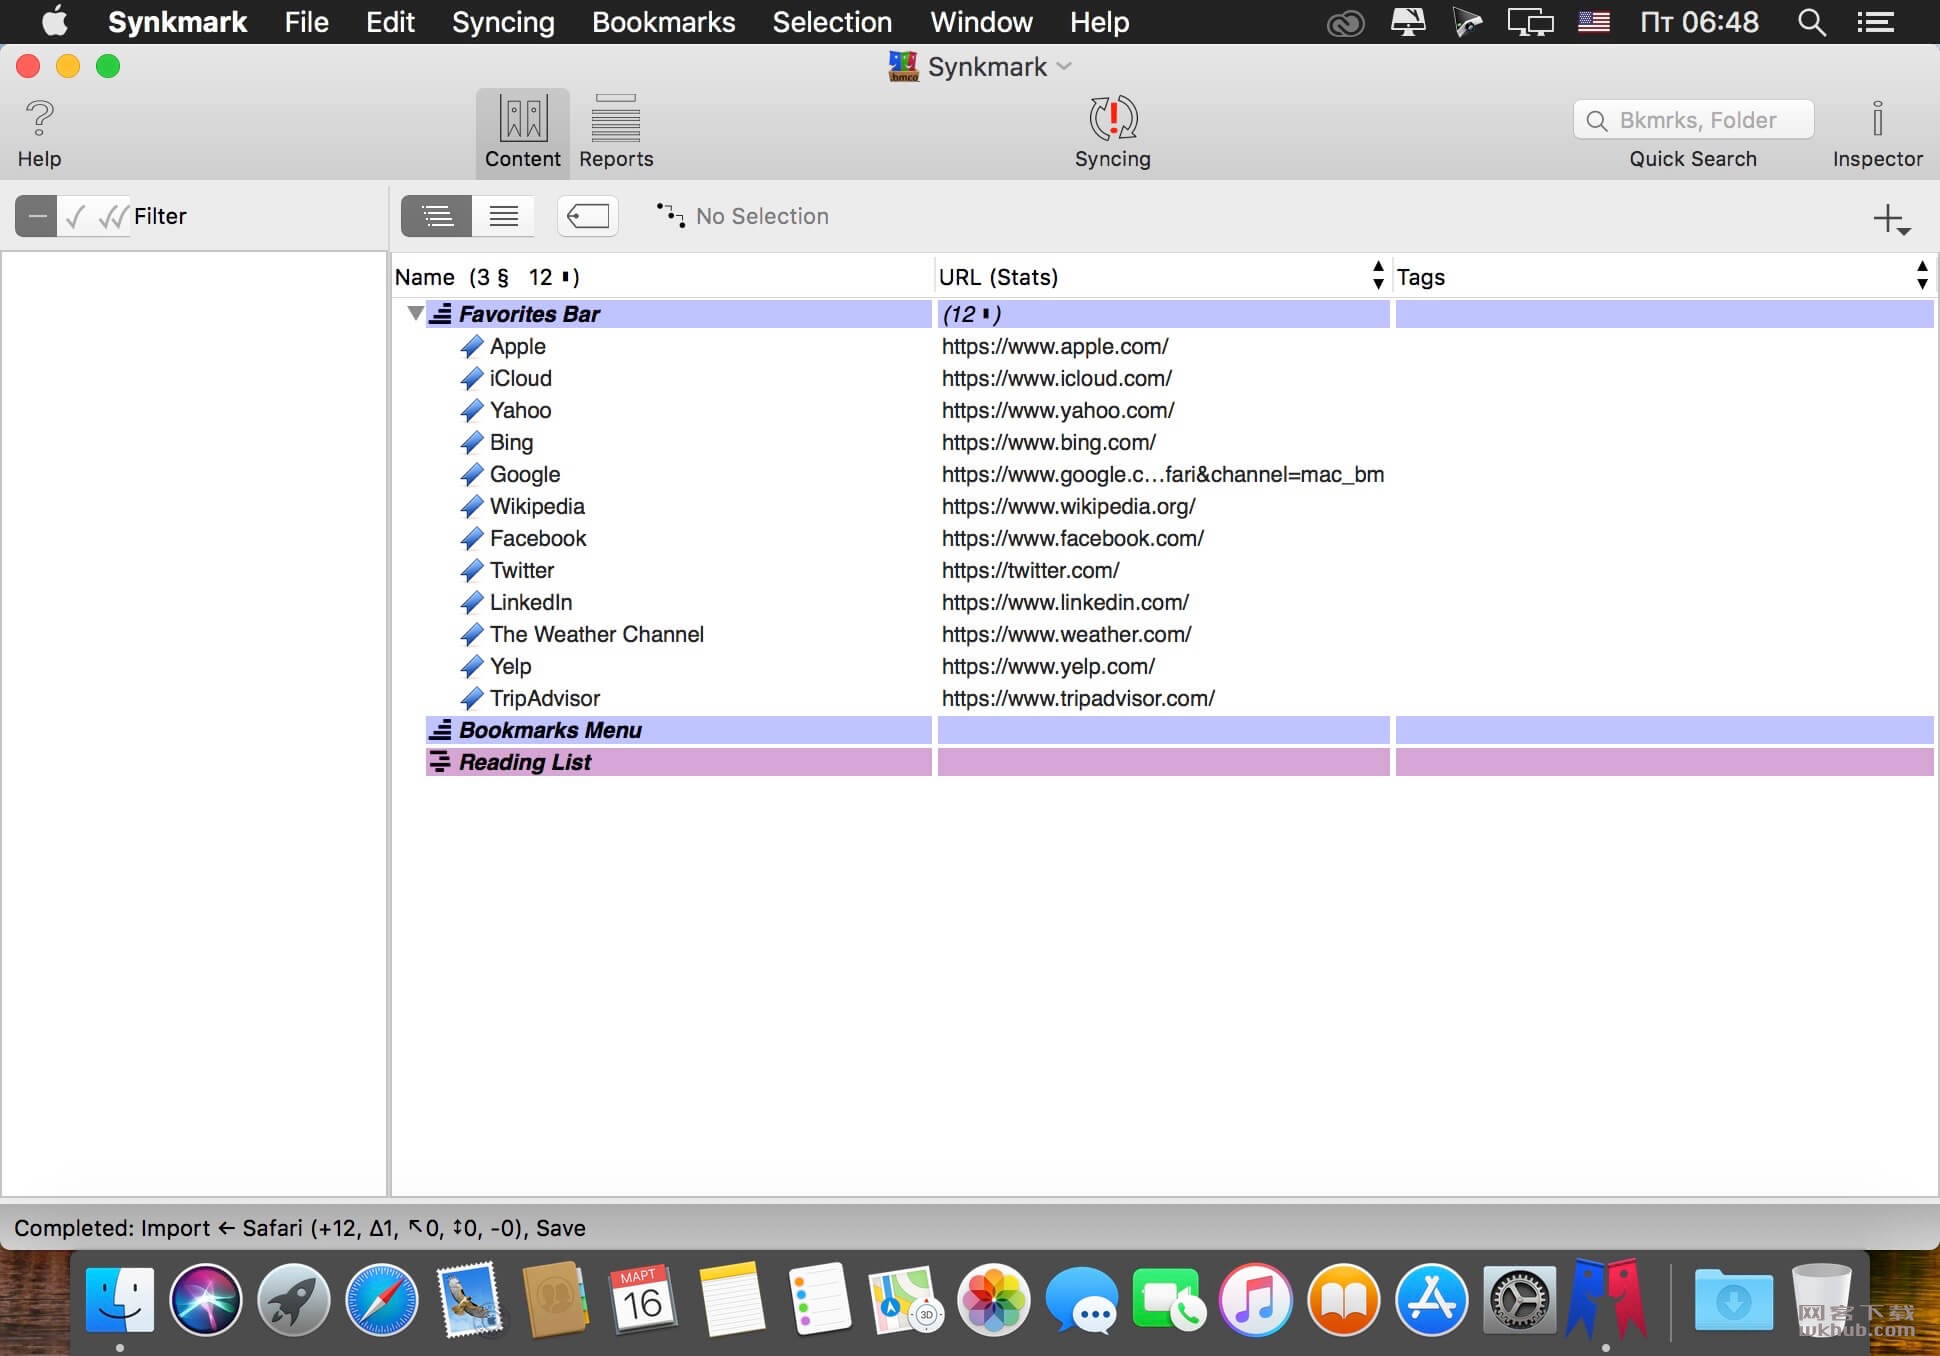Viewport: 1940px width, 1356px height.
Task: Click the https://twitter.com/ URL cell
Action: tap(1031, 570)
